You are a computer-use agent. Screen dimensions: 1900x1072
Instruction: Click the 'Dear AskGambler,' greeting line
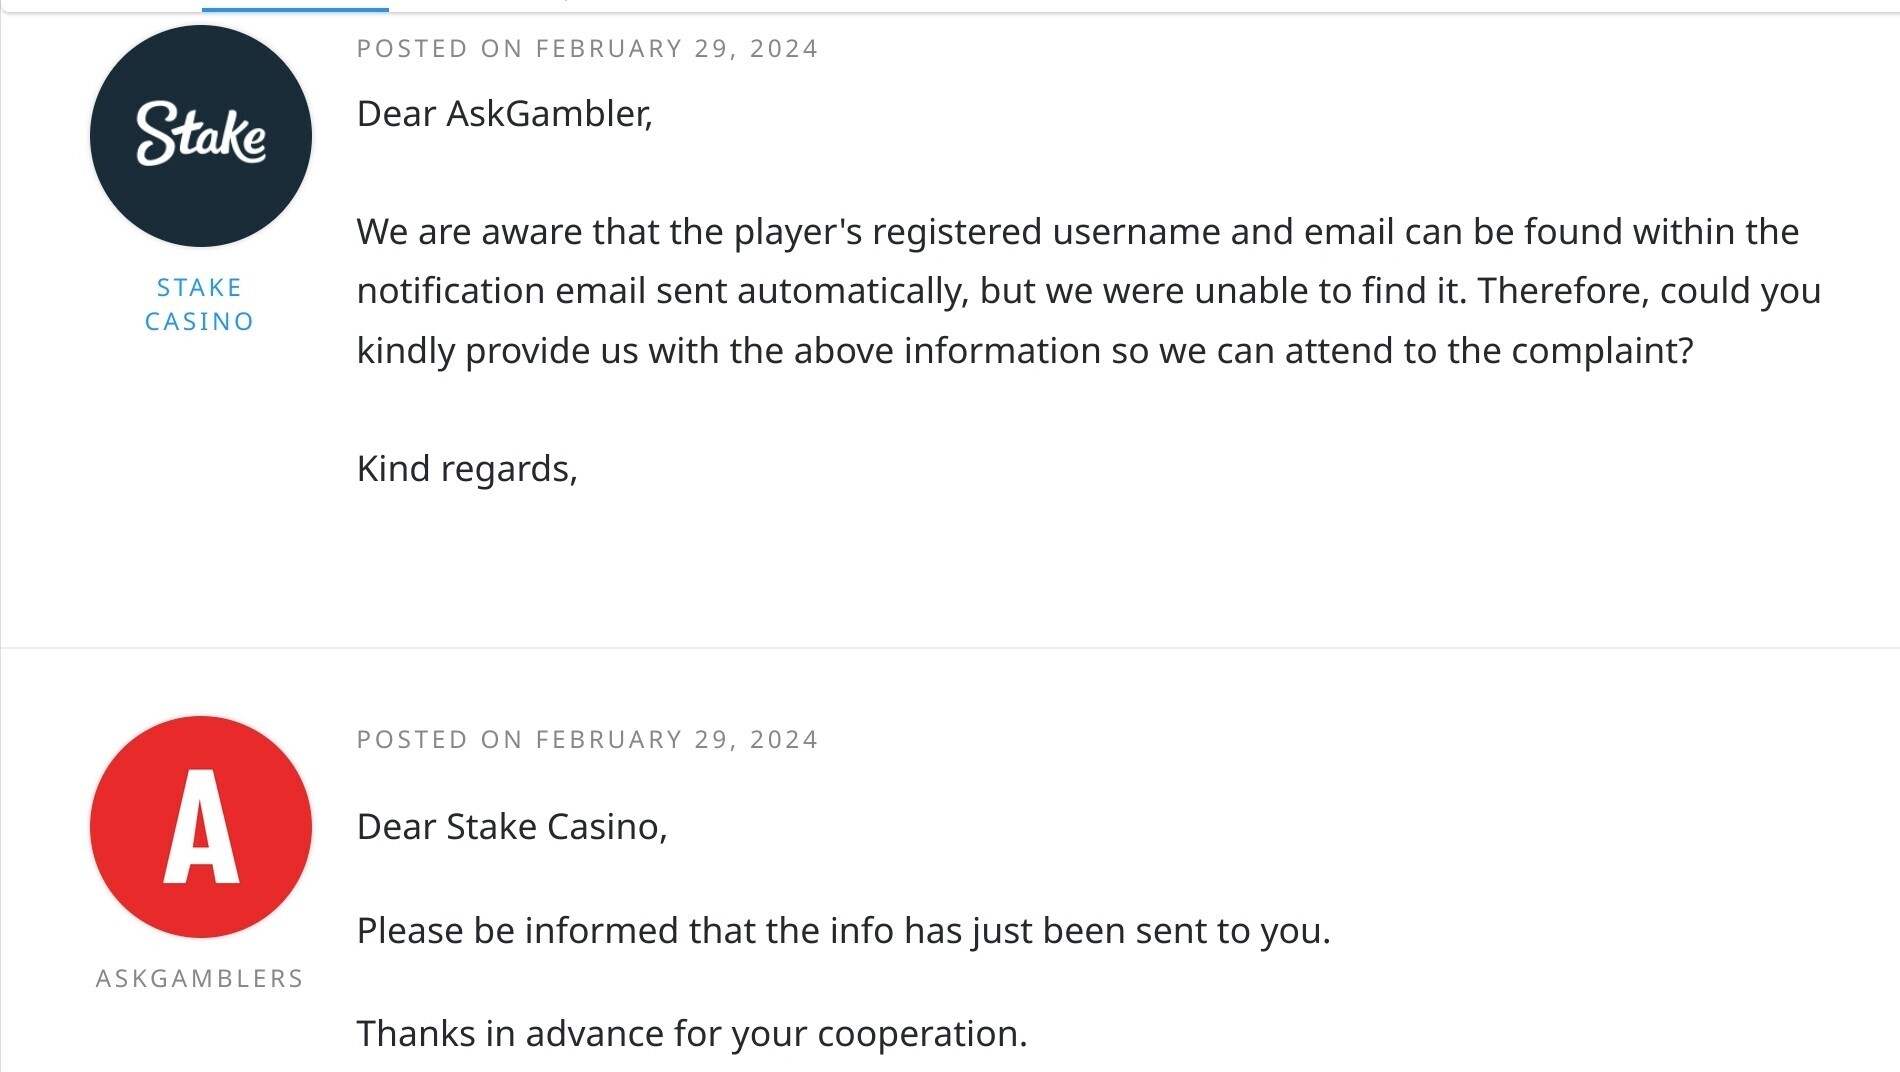(x=504, y=114)
